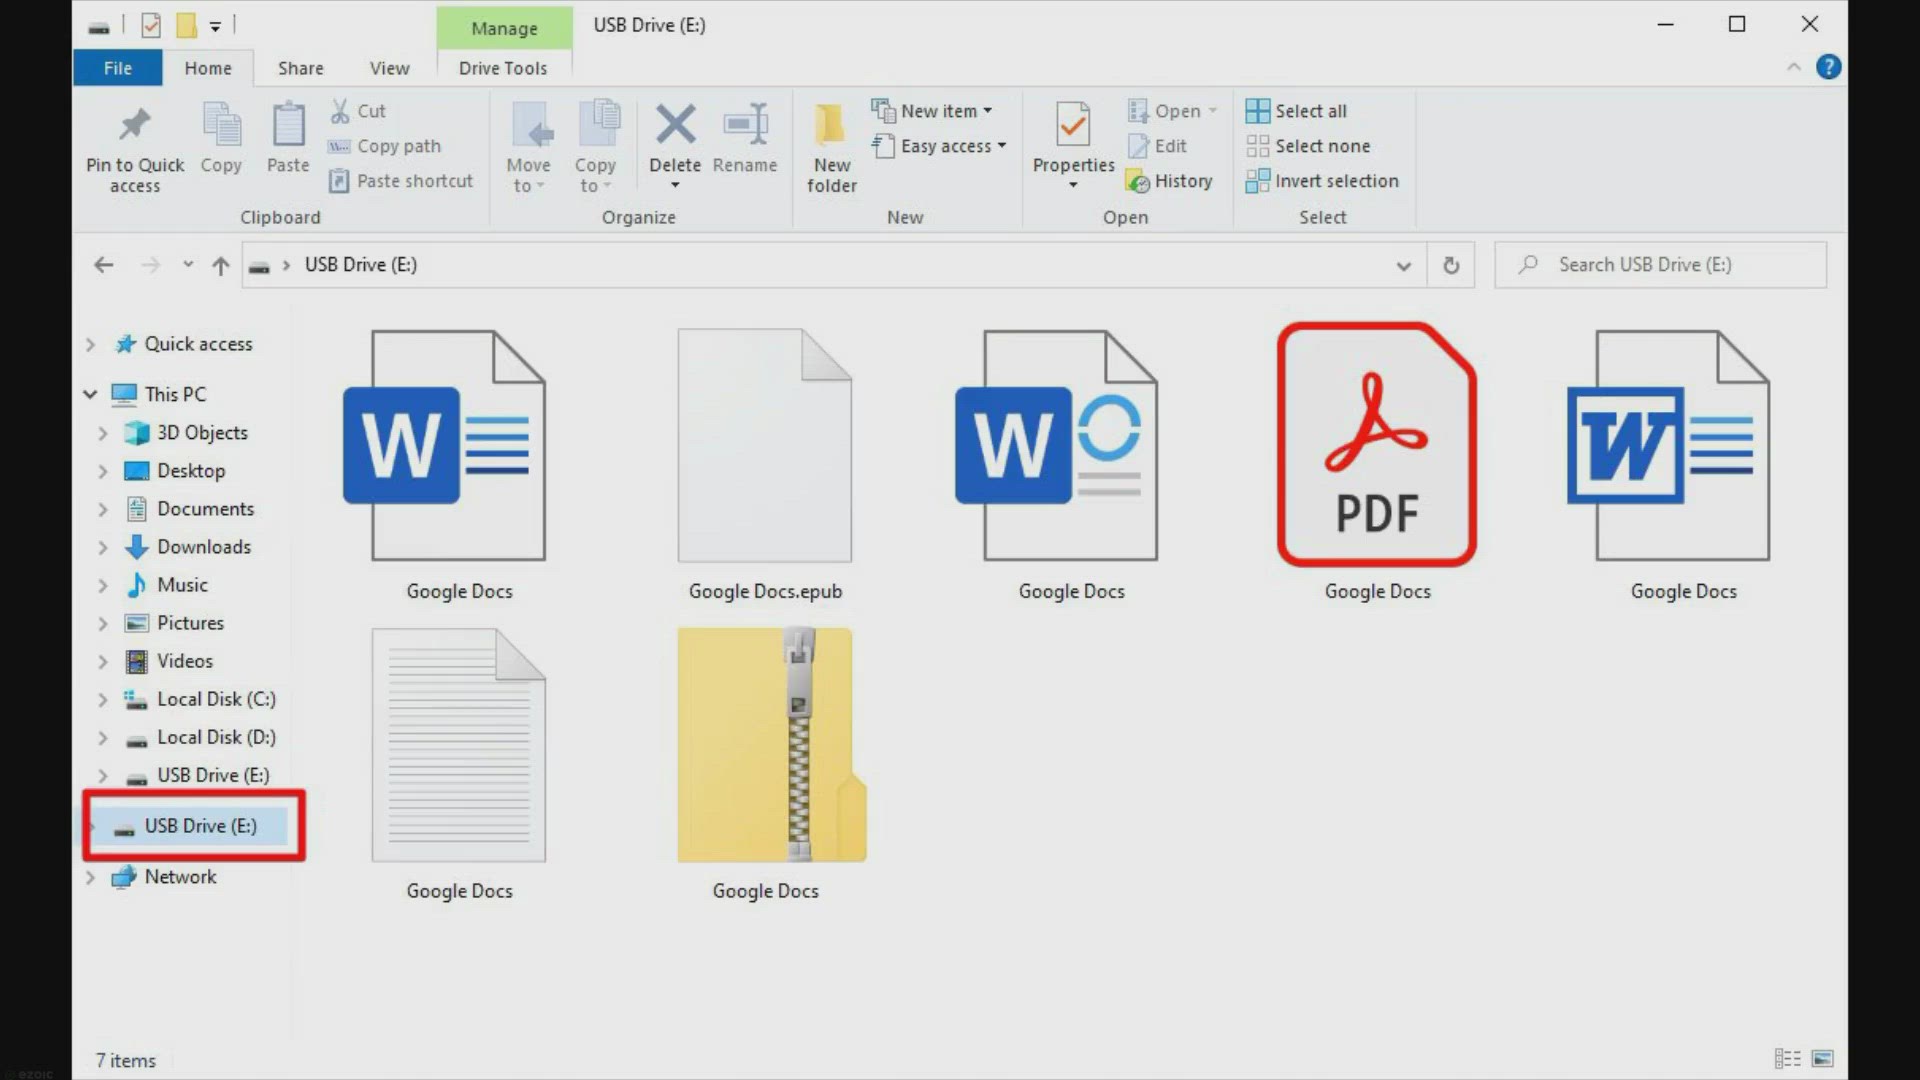Expand the address bar history dropdown
The image size is (1920, 1080).
(1403, 266)
